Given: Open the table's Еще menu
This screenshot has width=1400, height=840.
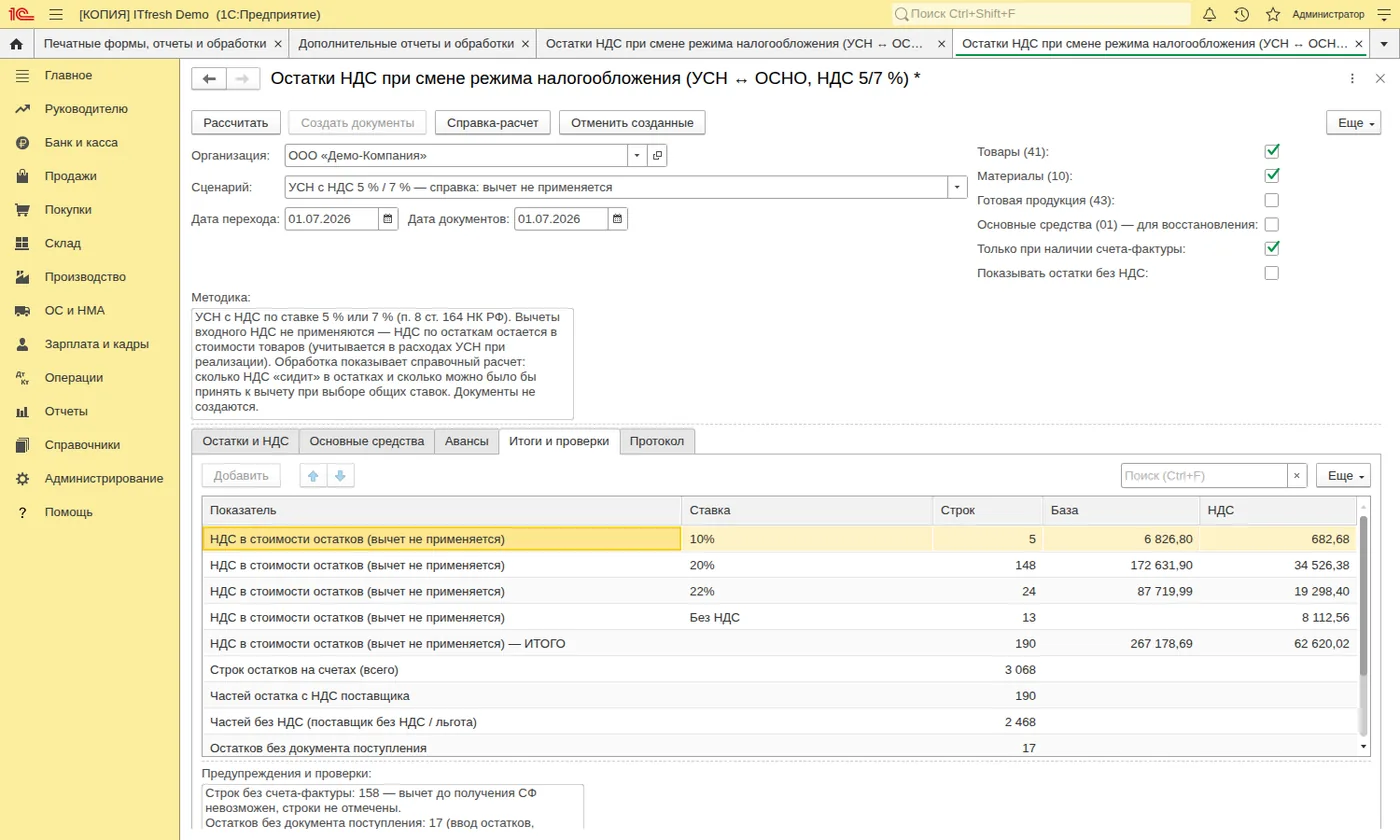Looking at the screenshot, I should pos(1343,476).
